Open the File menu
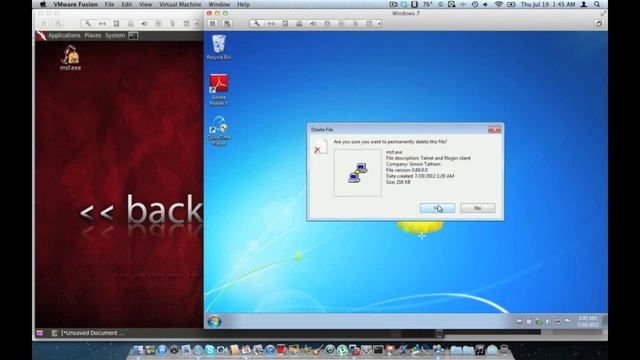The height and width of the screenshot is (360, 640). tap(109, 4)
